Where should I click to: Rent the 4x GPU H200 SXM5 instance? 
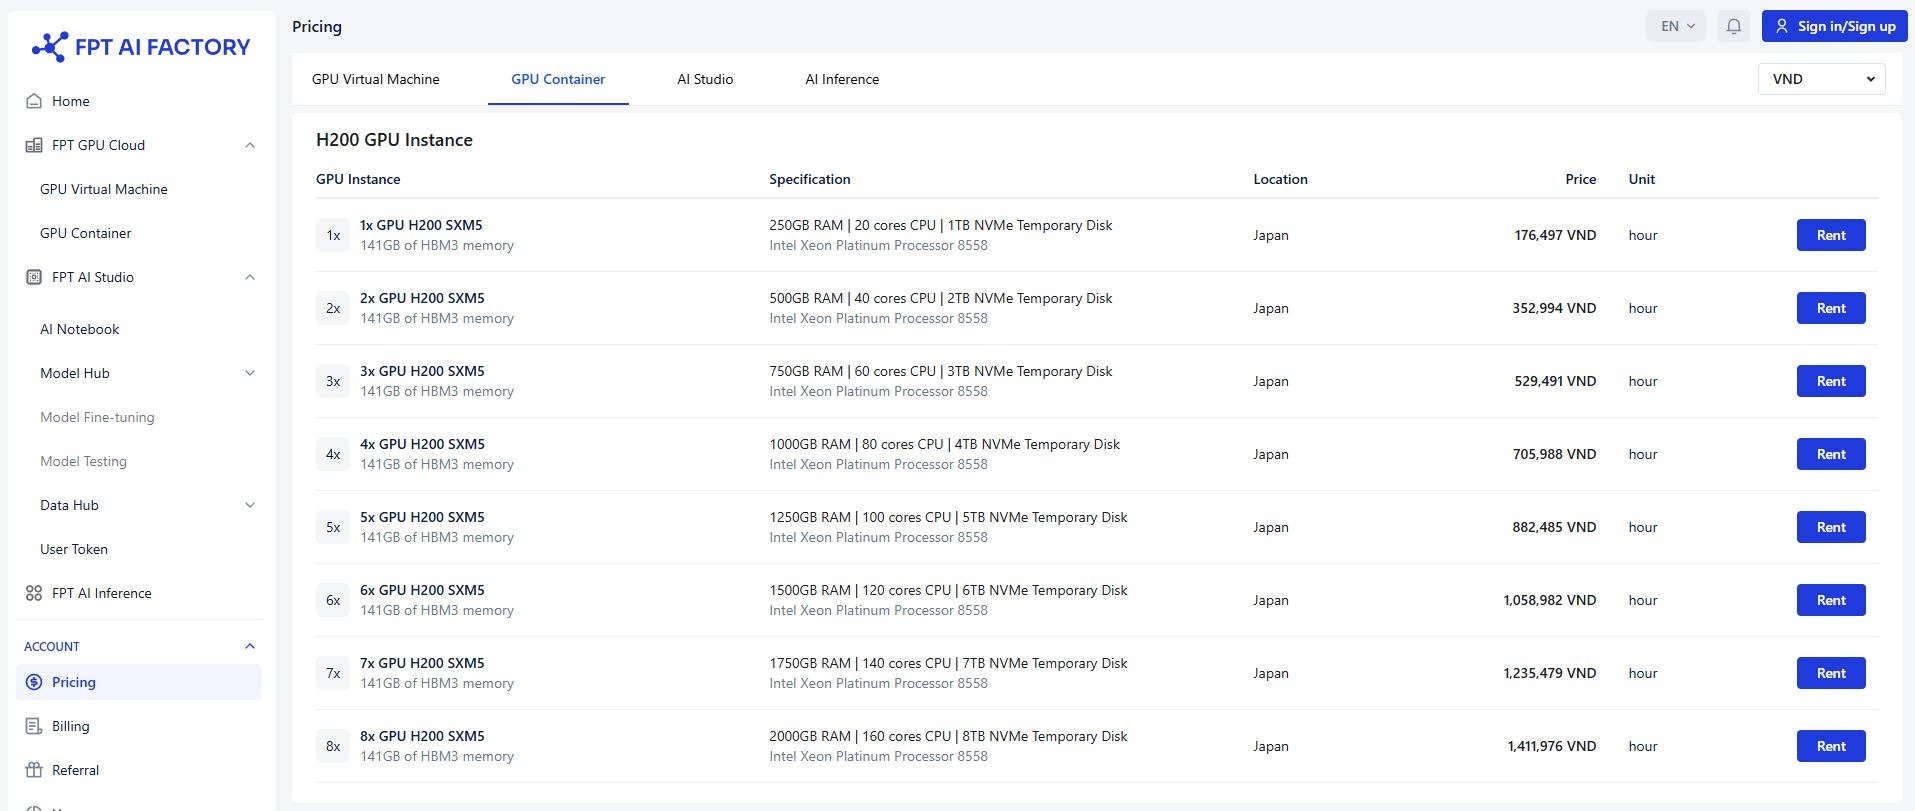1831,454
